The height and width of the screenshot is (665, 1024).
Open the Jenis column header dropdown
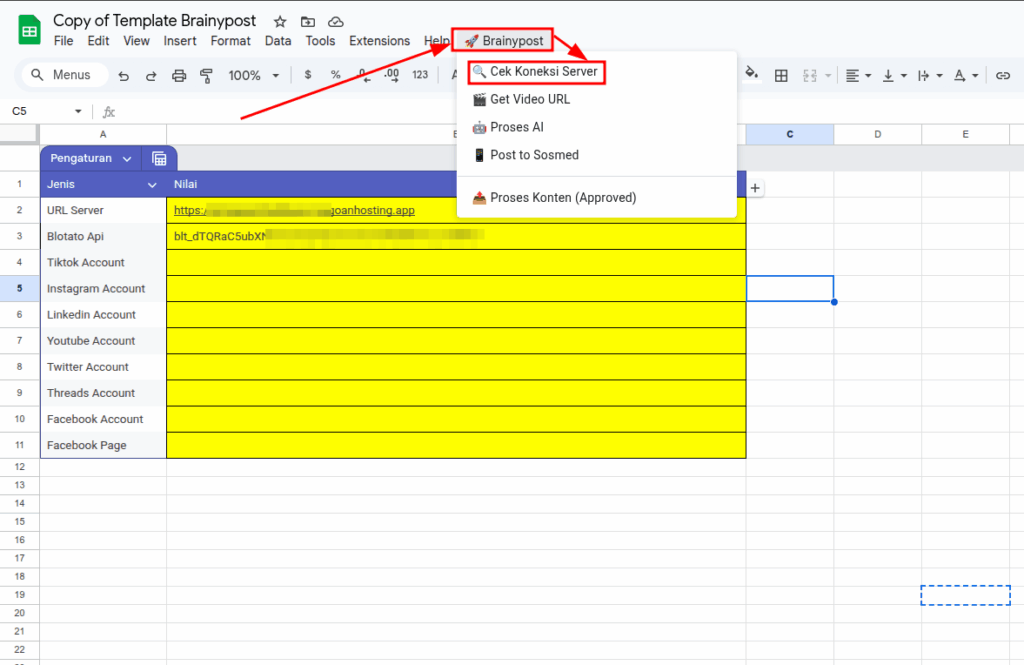(x=152, y=185)
